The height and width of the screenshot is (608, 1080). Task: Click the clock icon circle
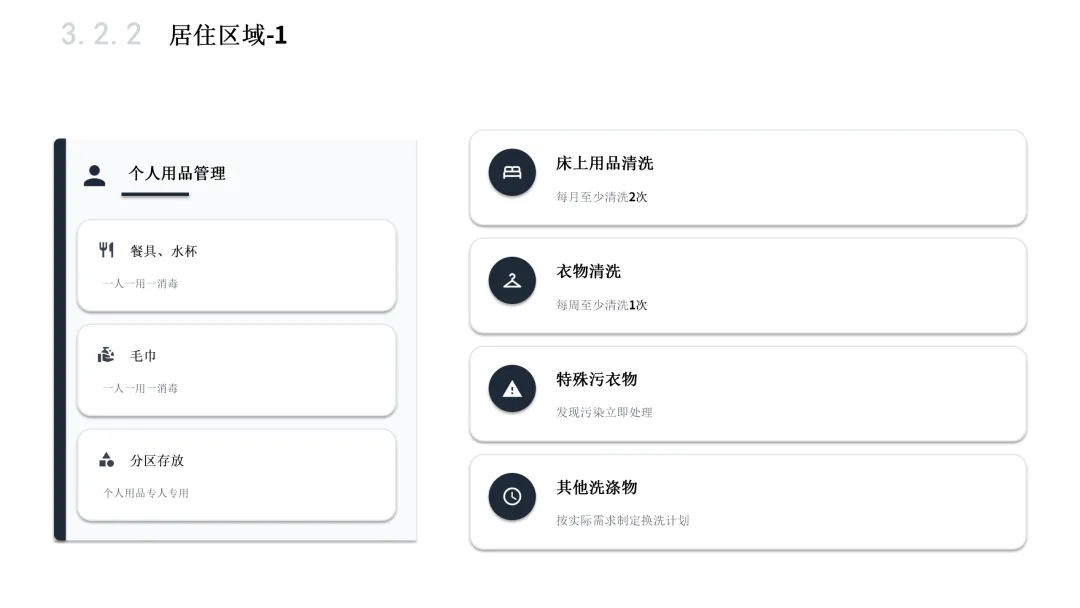(512, 496)
